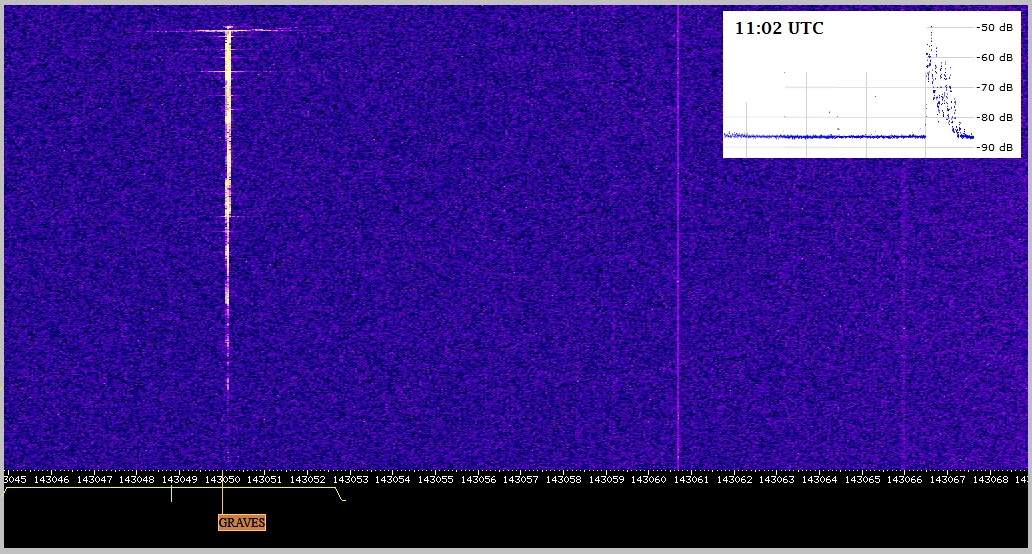Viewport: 1032px width, 554px height.
Task: Click the 143050 frequency tick label
Action: pyautogui.click(x=222, y=480)
